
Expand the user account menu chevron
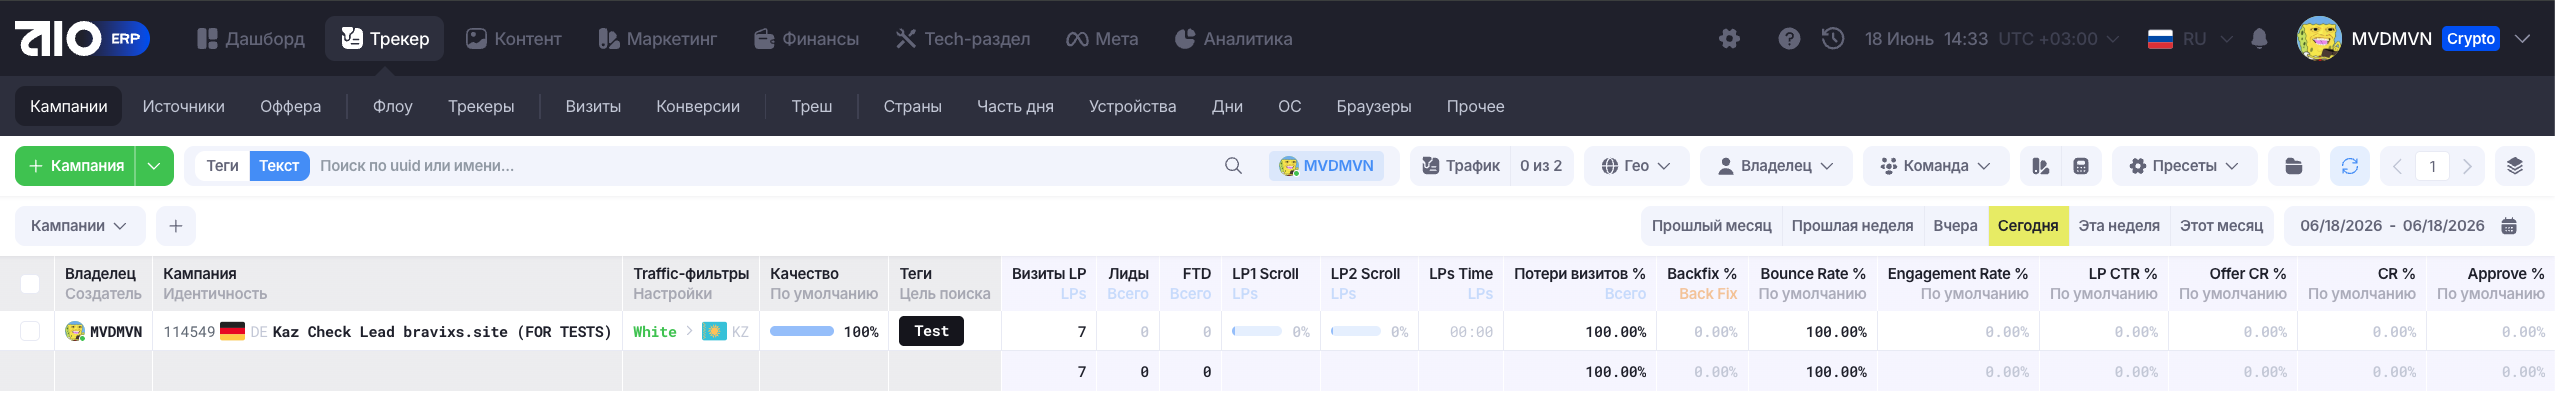point(2523,39)
